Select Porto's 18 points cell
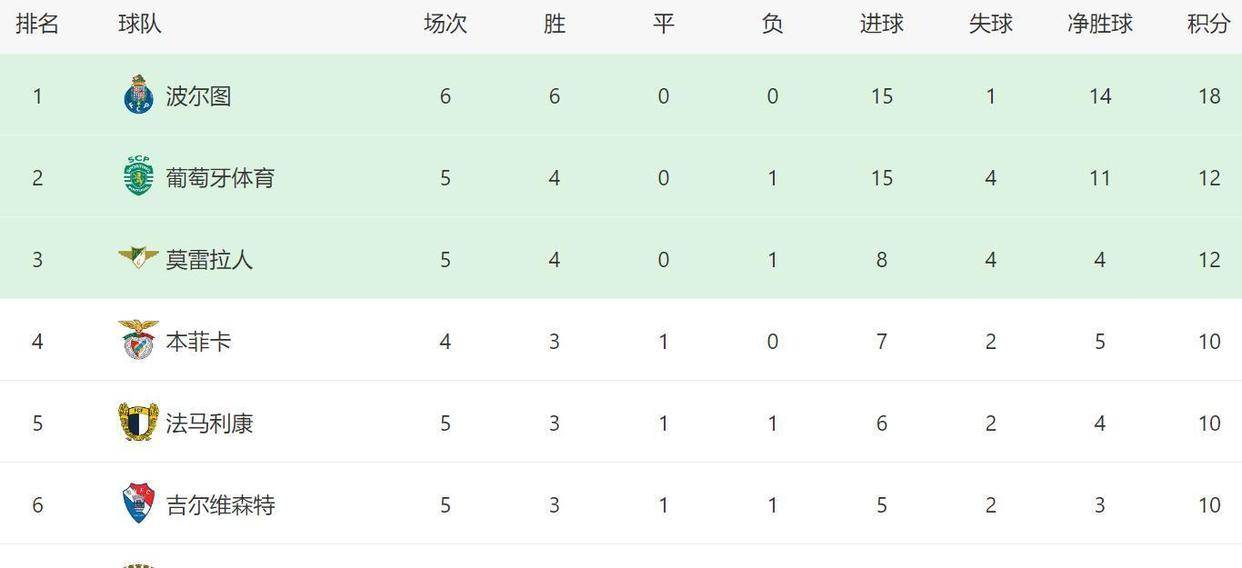Image resolution: width=1242 pixels, height=568 pixels. click(1209, 96)
